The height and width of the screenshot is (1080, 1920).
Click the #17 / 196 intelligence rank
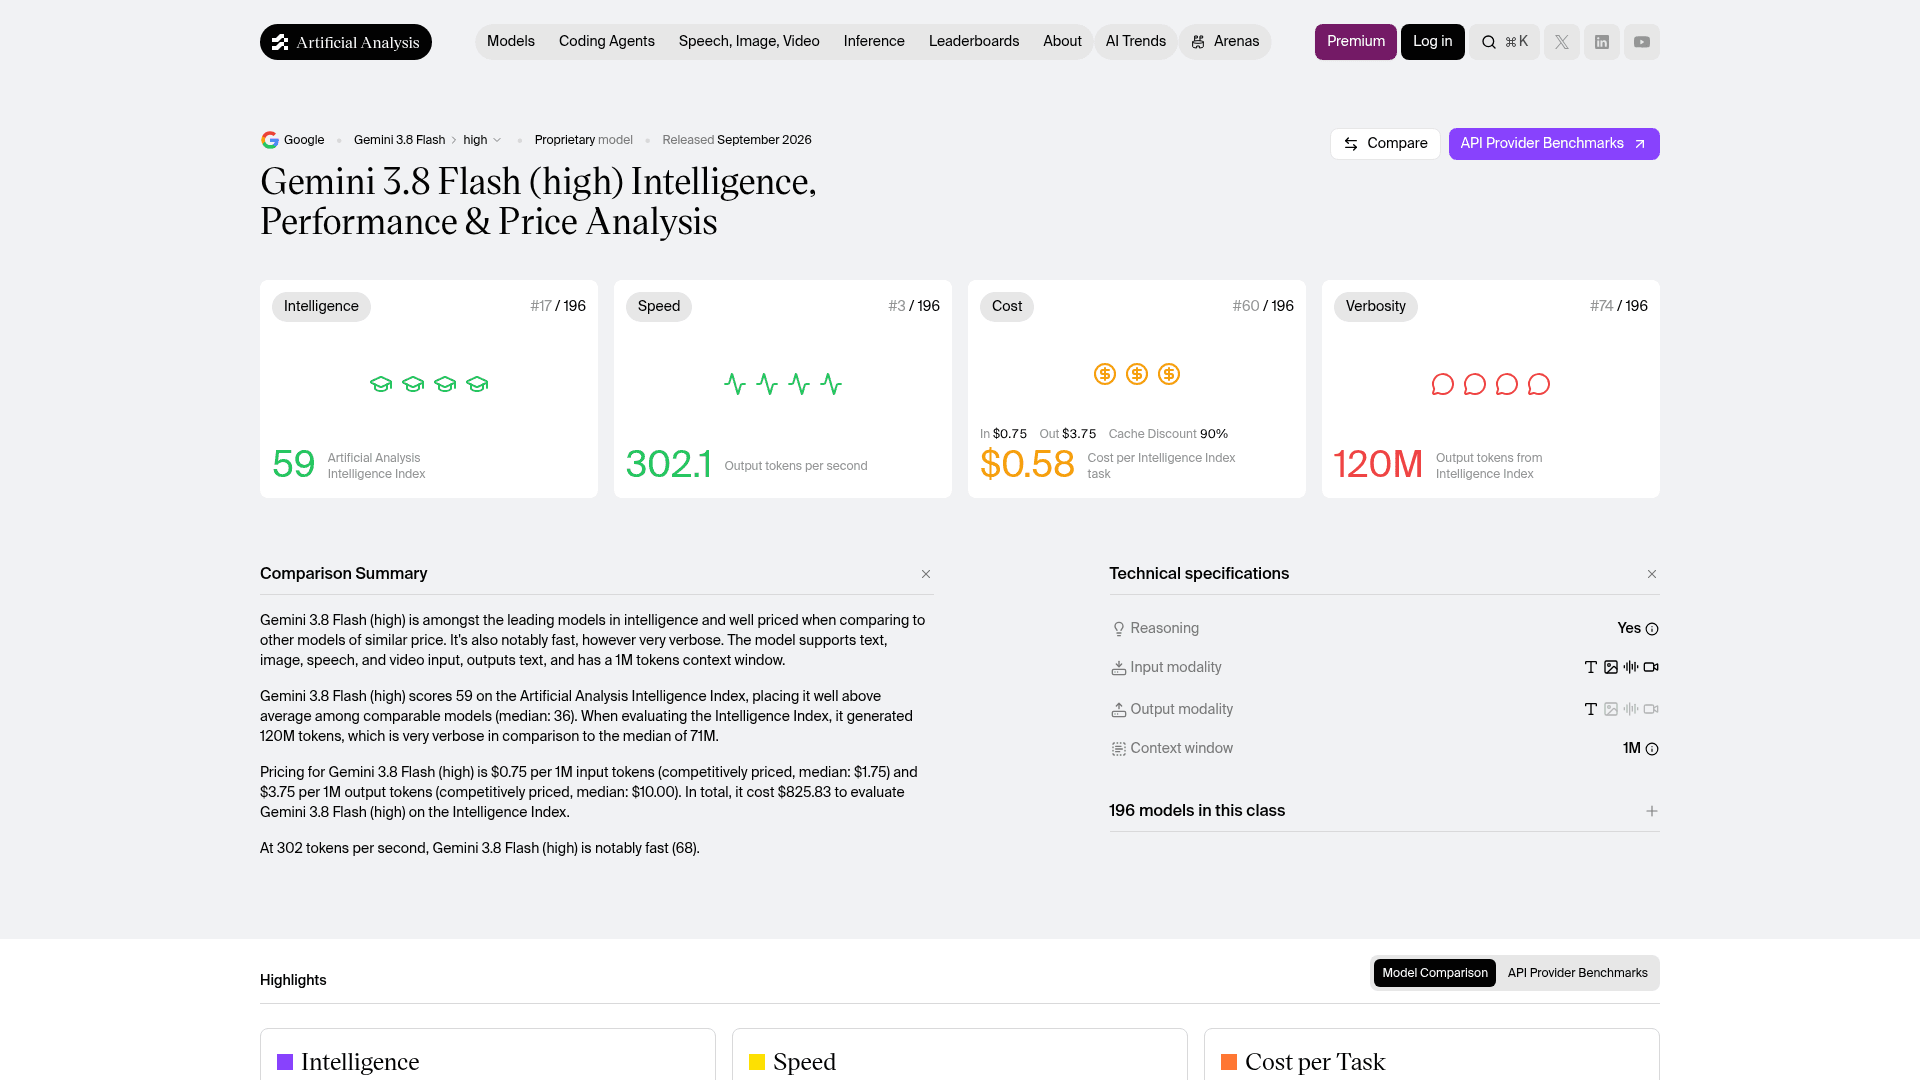558,306
